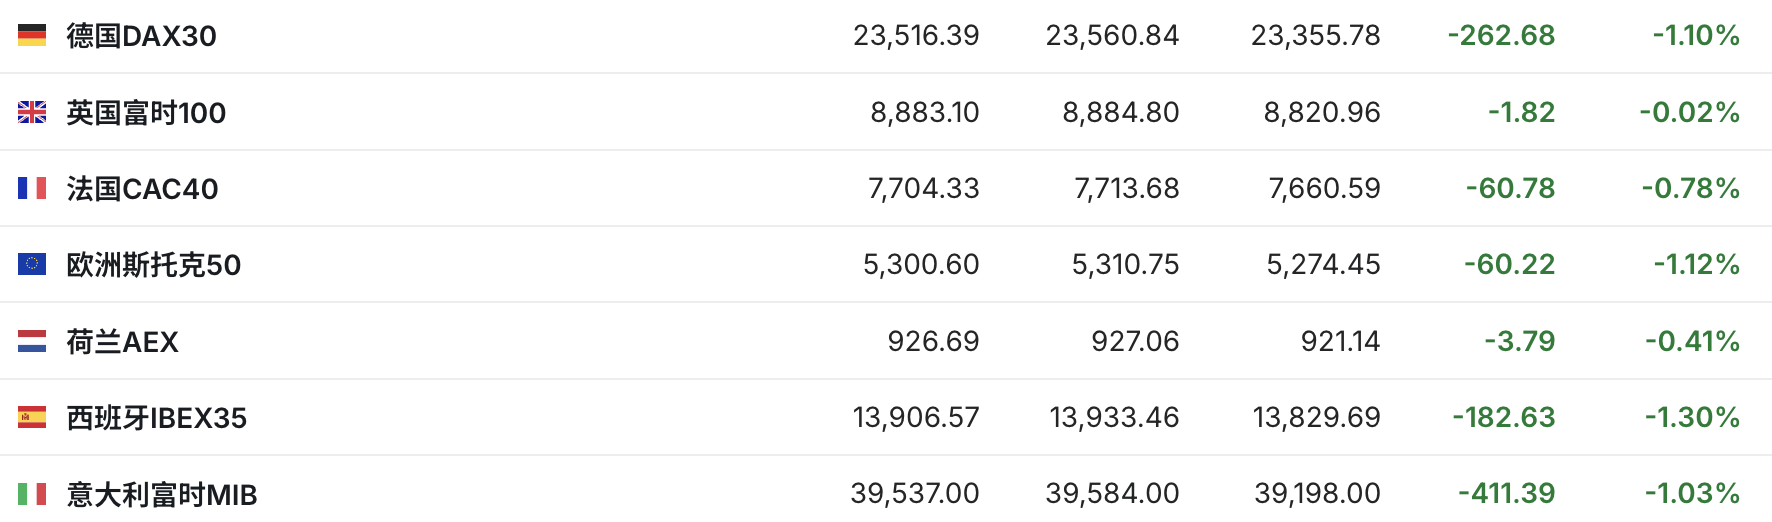Image resolution: width=1772 pixels, height=522 pixels.
Task: Open the 法国CAC40 index page
Action: 142,189
